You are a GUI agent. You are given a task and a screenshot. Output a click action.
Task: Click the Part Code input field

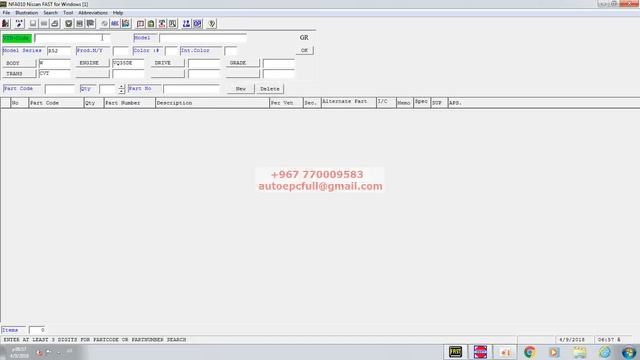pyautogui.click(x=60, y=89)
